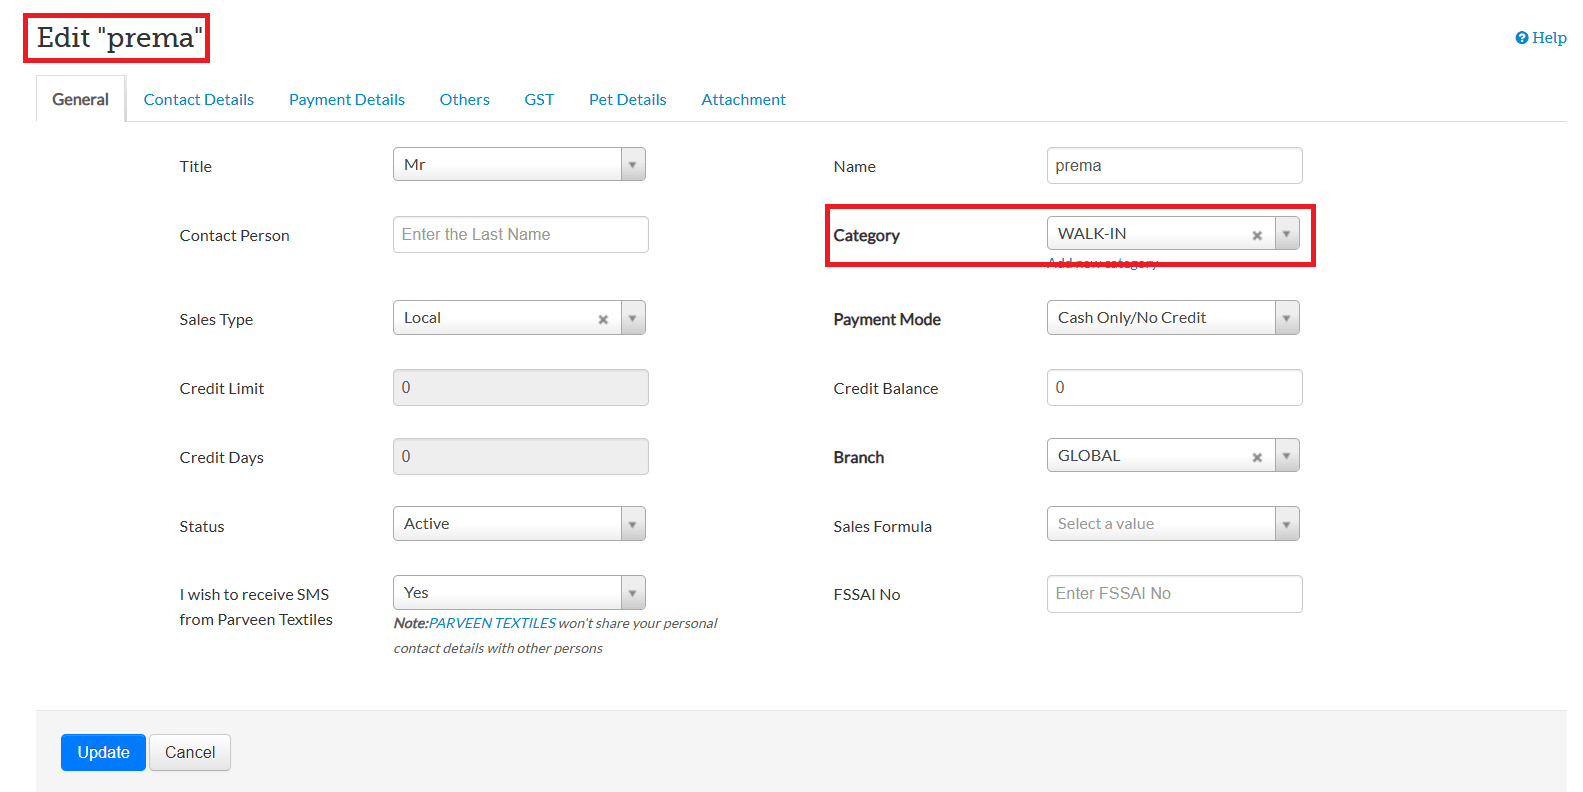Open the Sales Formula dropdown

(x=1287, y=524)
